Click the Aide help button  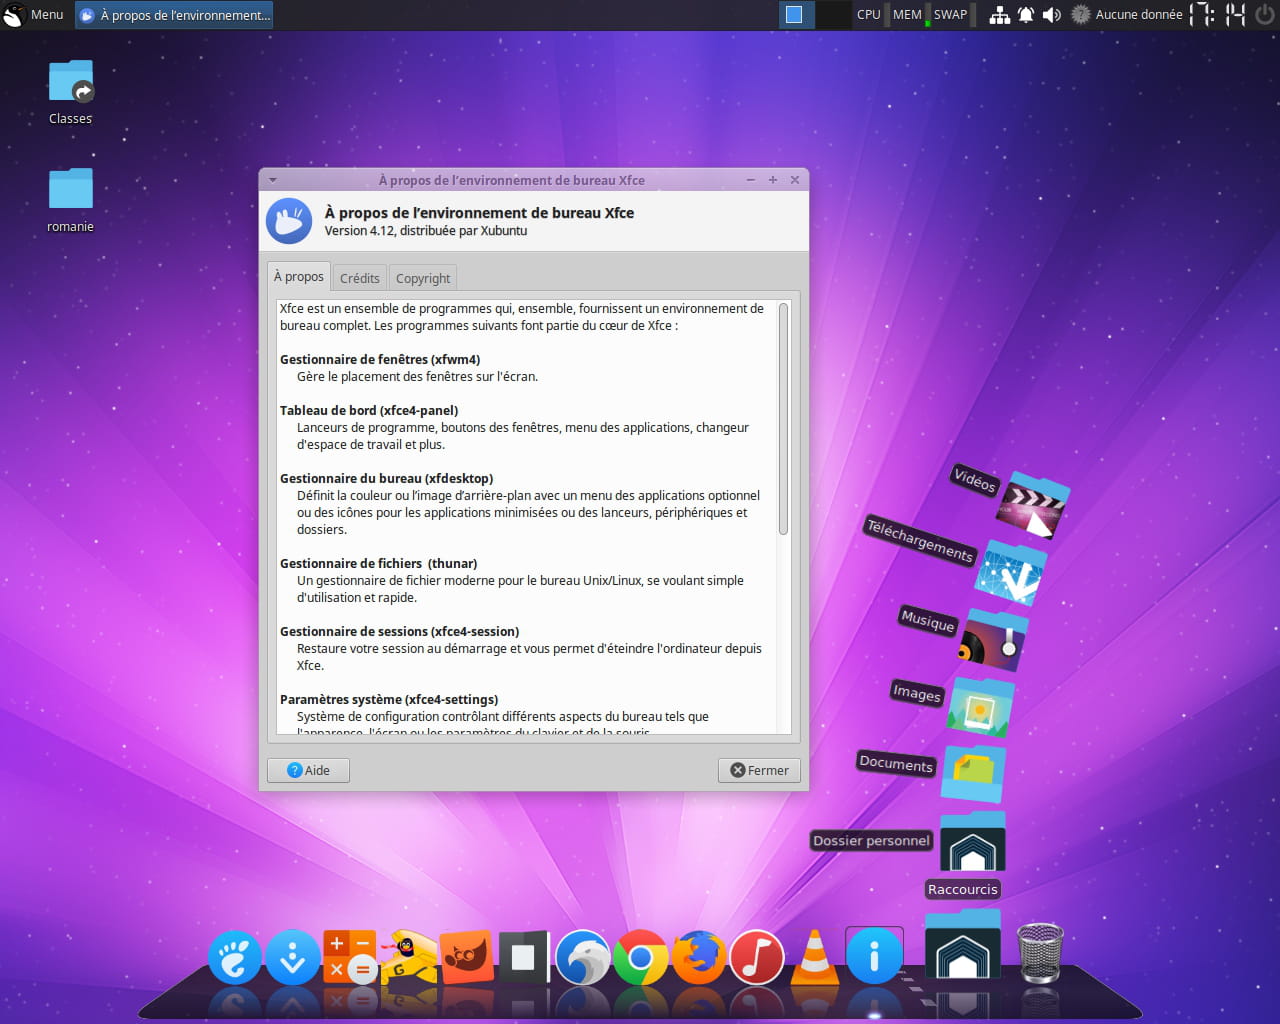308,770
